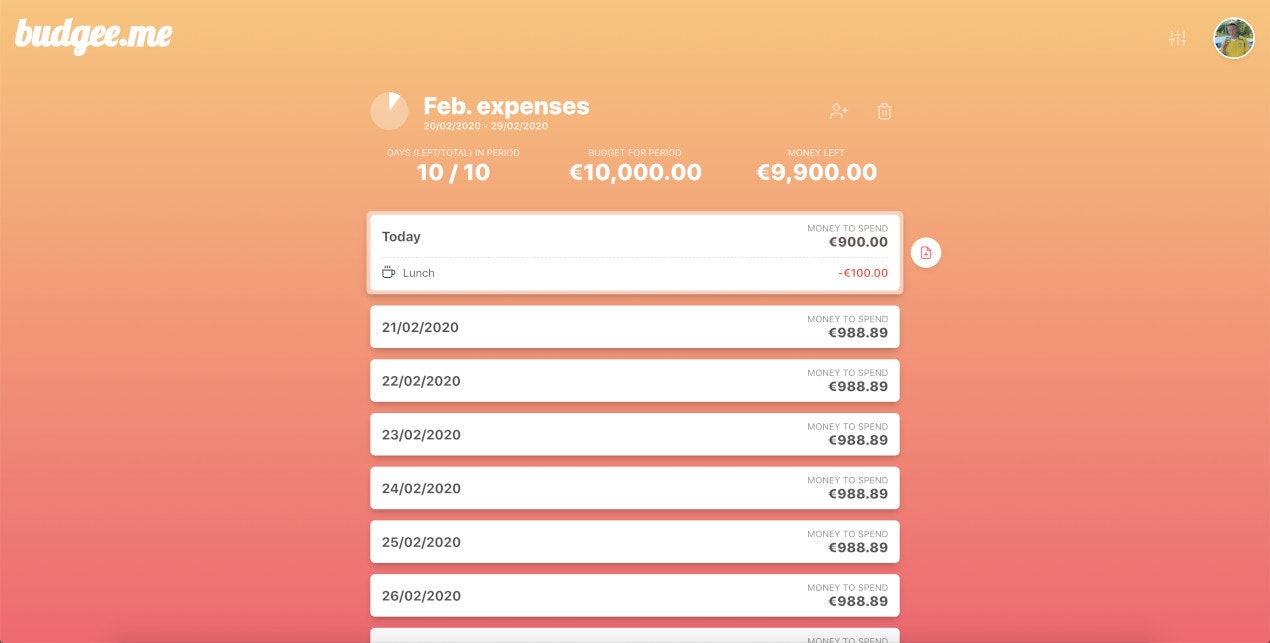Expand the 22/02/2020 day card

(x=634, y=381)
